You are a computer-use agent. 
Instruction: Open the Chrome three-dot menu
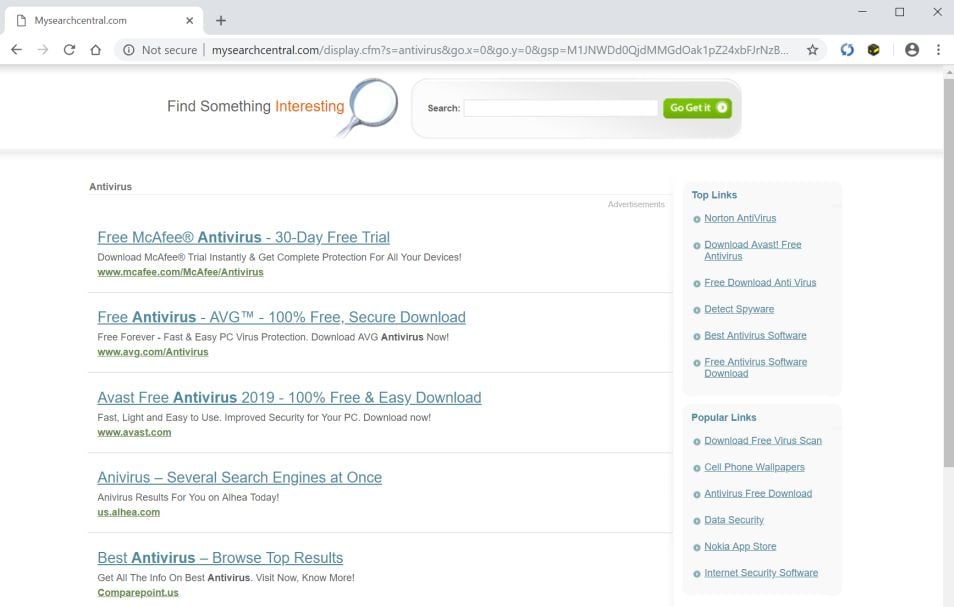coord(938,50)
